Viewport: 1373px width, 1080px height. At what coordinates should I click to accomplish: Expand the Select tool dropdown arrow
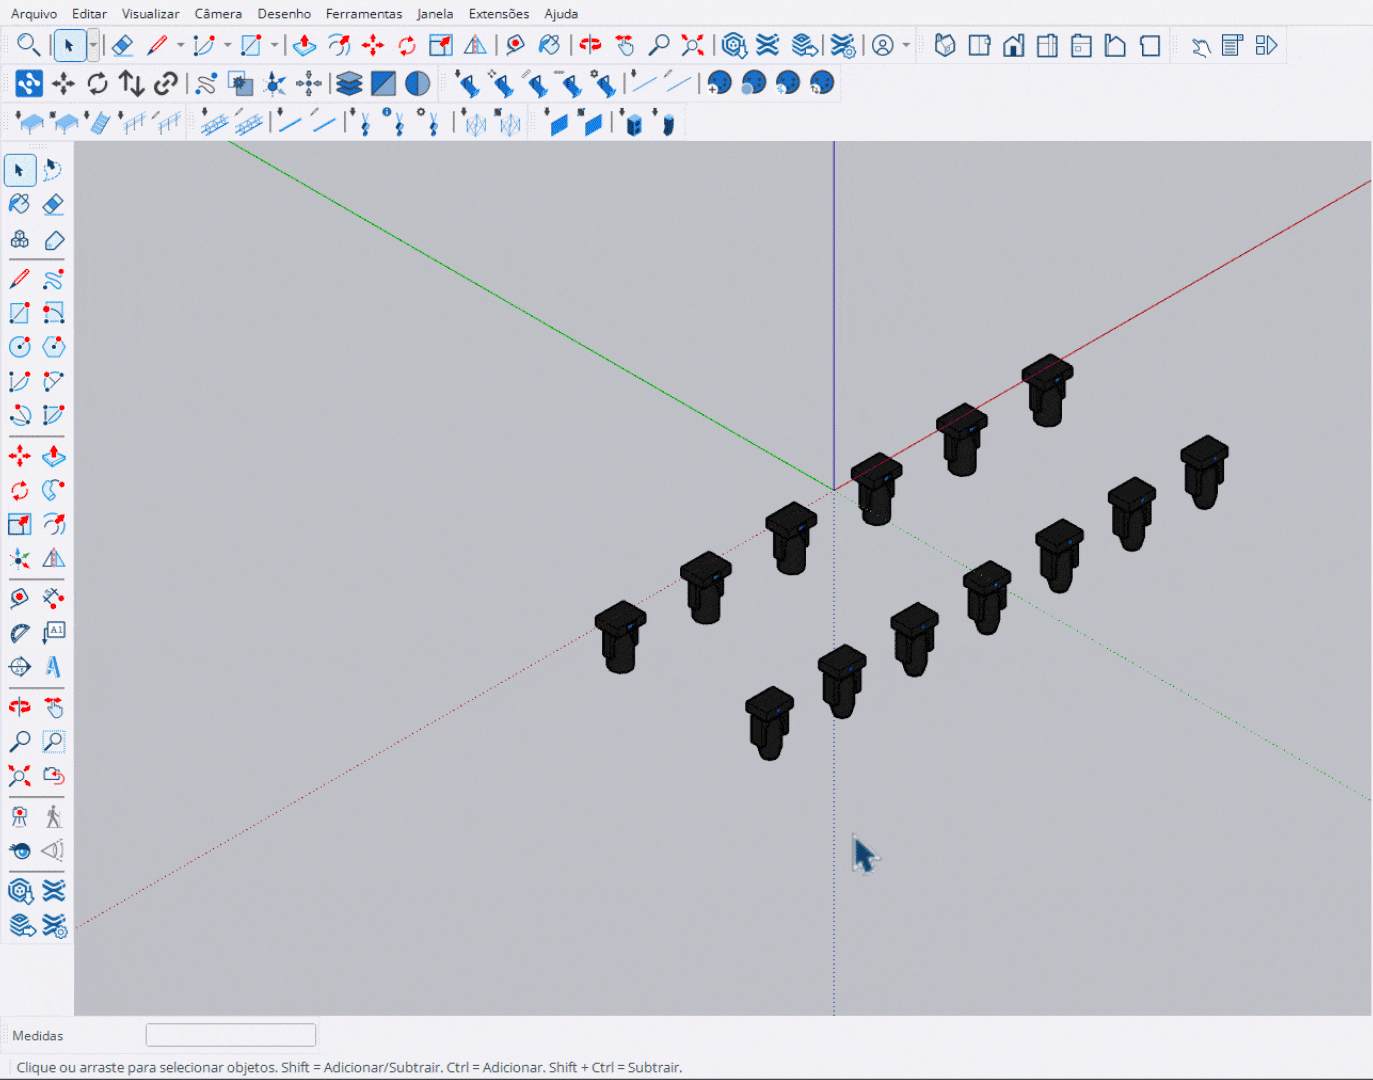click(93, 46)
